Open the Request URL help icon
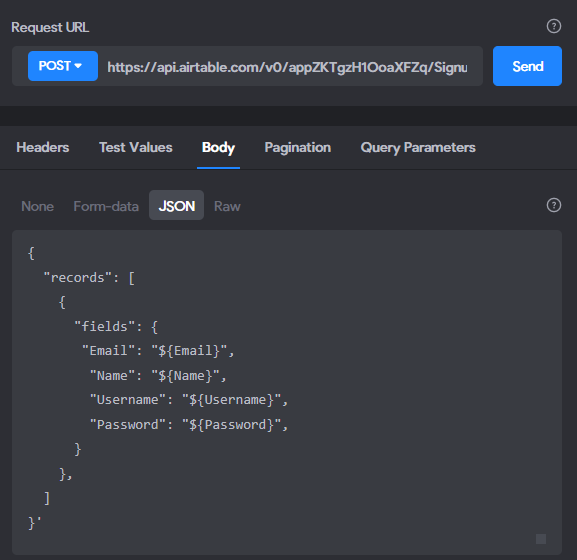 point(553,26)
